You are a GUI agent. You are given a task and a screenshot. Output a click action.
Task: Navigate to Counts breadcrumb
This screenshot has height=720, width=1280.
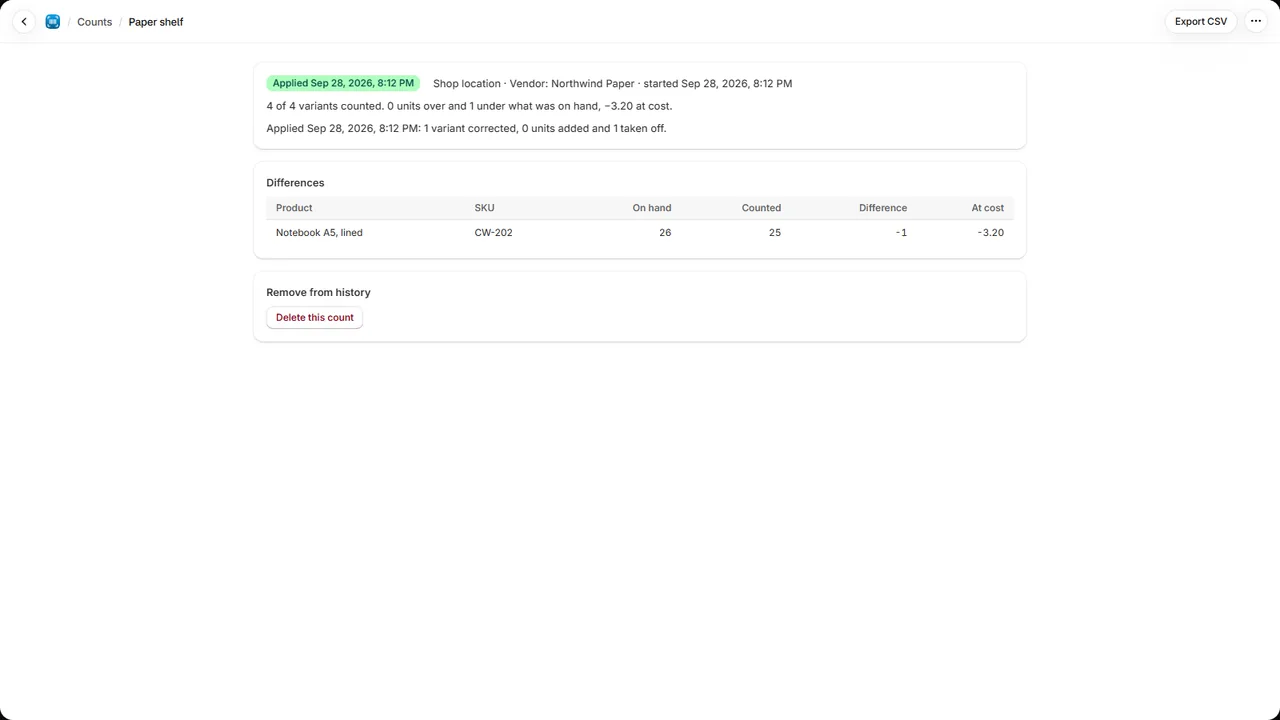point(95,21)
